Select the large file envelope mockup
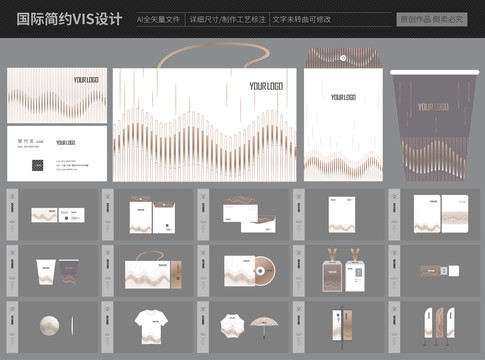 coord(343,115)
